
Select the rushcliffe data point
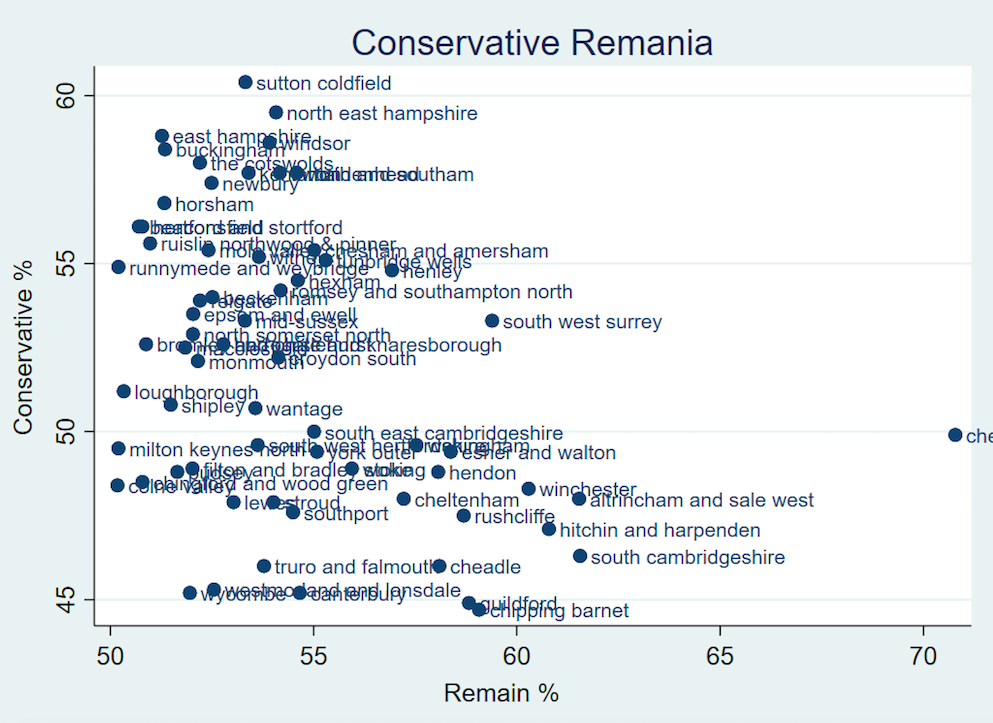pos(463,516)
